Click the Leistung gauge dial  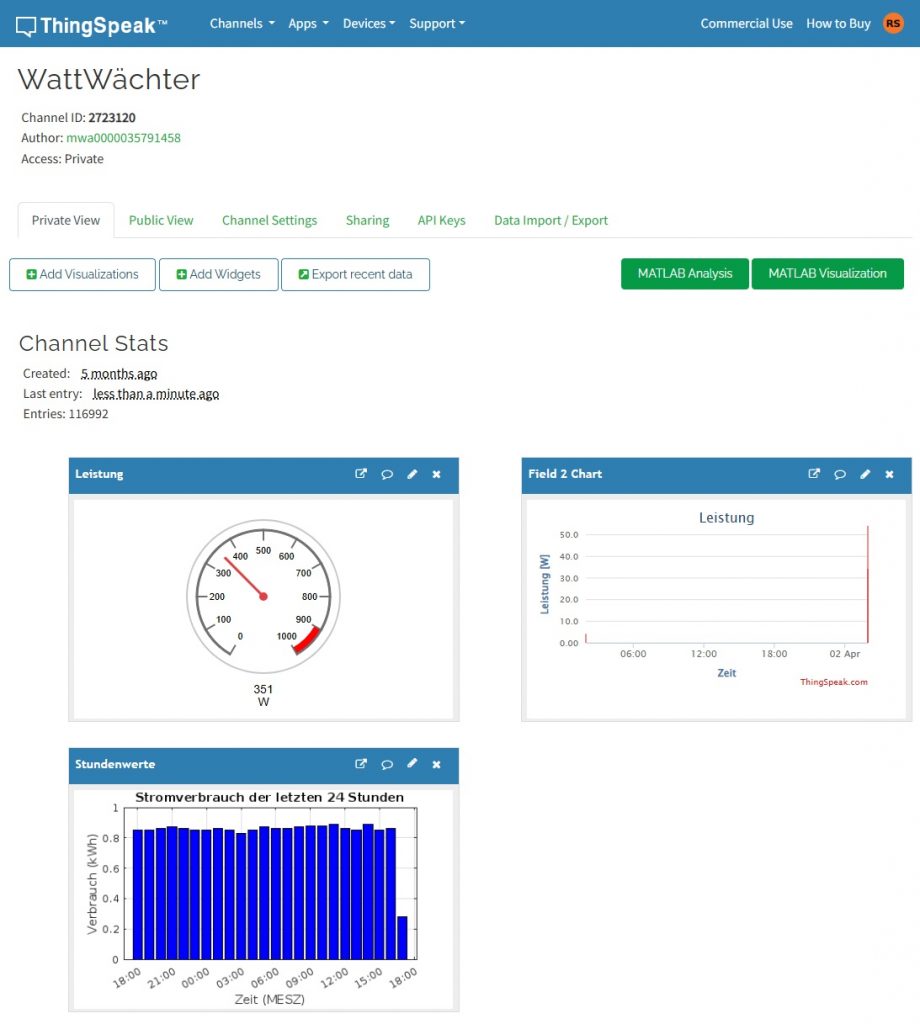263,597
